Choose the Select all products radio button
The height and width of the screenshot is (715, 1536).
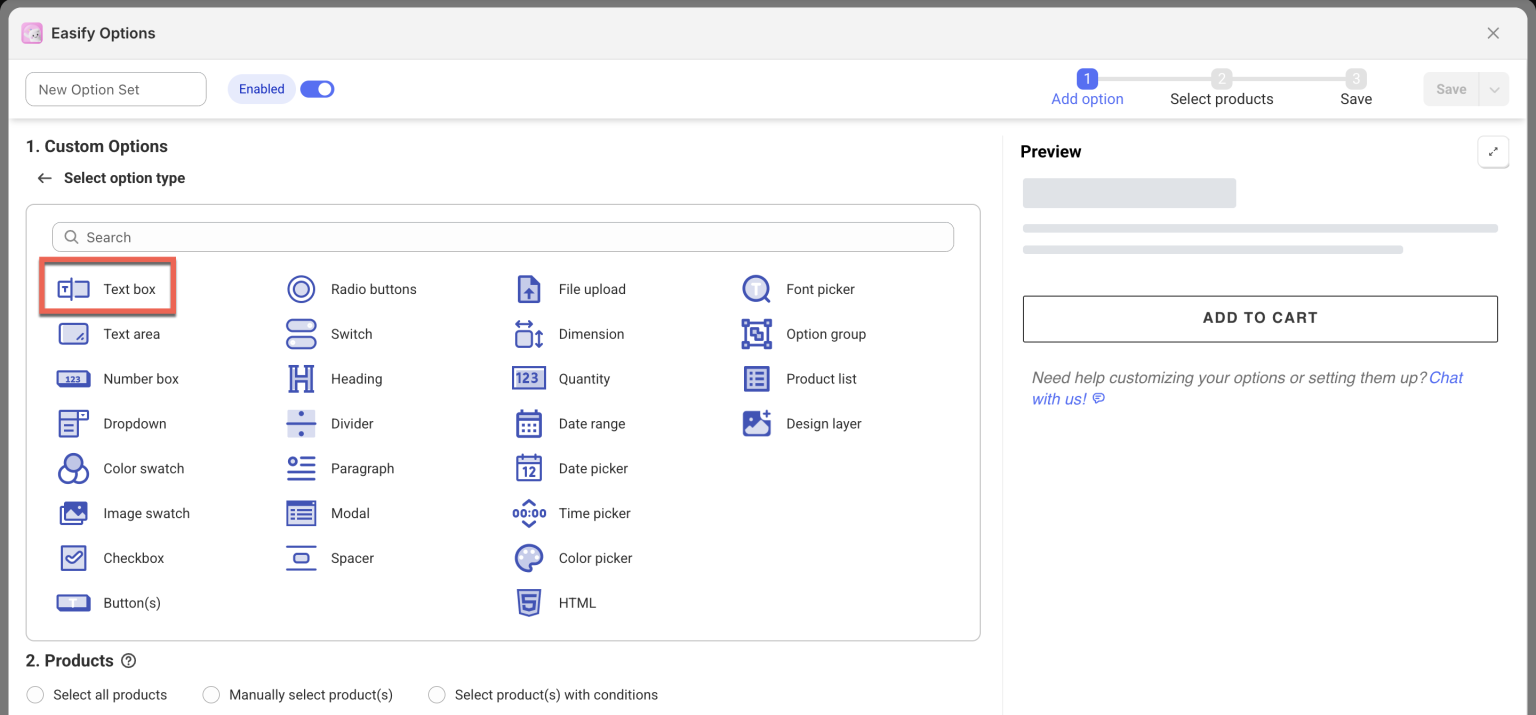[x=36, y=695]
